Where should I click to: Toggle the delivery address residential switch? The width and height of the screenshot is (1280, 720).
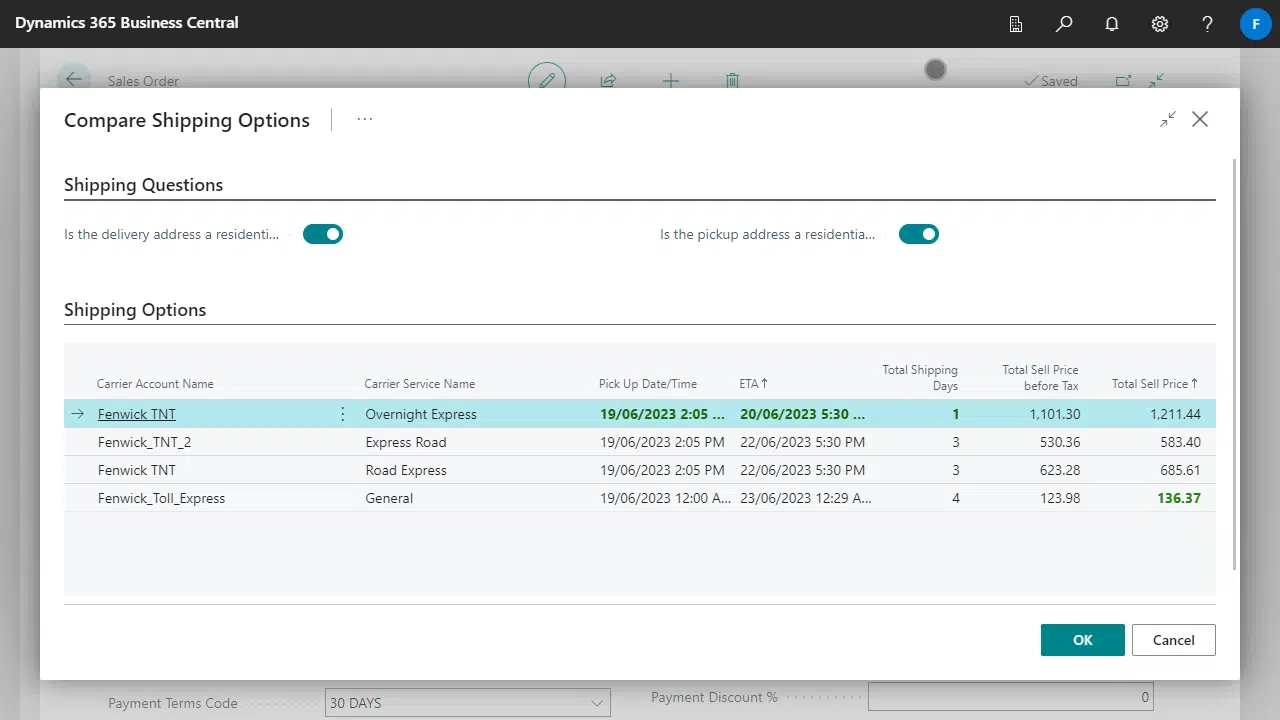(x=323, y=234)
